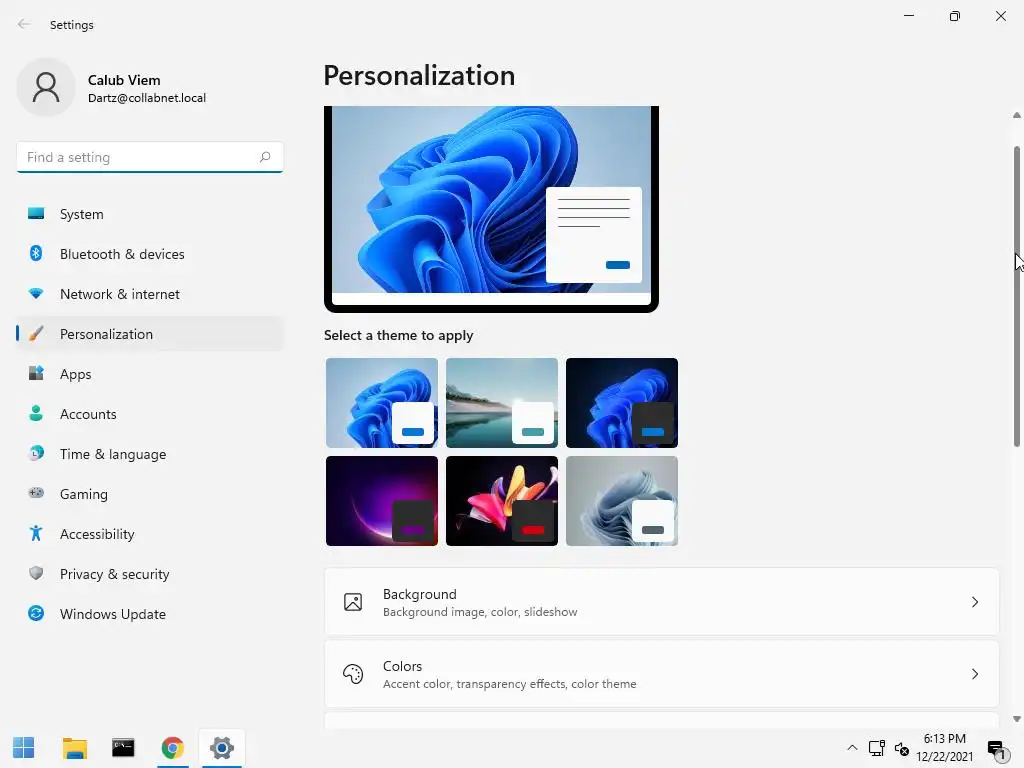The width and height of the screenshot is (1024, 768).
Task: Expand the Colors settings chevron
Action: (974, 673)
